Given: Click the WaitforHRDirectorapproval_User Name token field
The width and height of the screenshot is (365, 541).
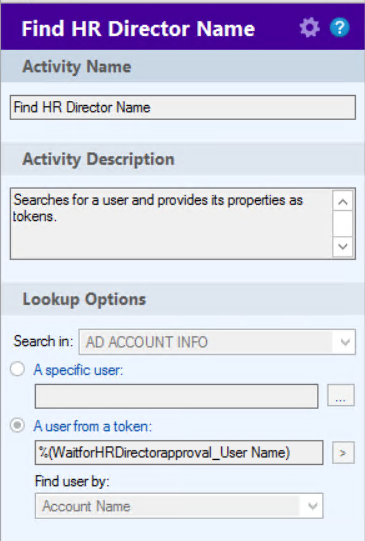Looking at the screenshot, I should pos(179,452).
